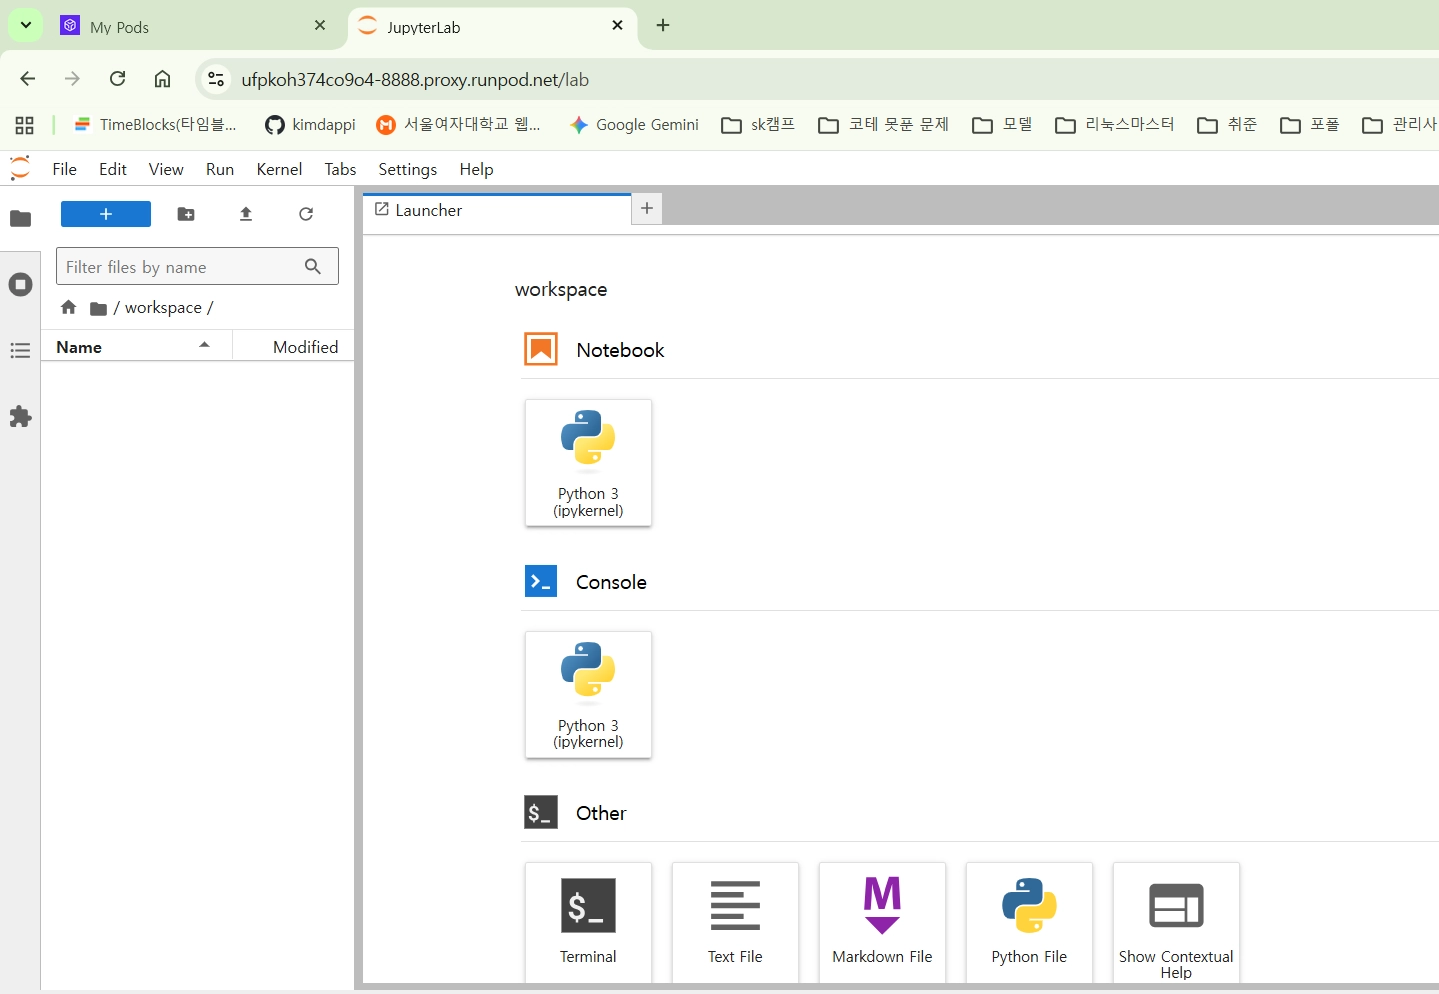This screenshot has width=1439, height=994.
Task: Open the View menu
Action: point(166,169)
